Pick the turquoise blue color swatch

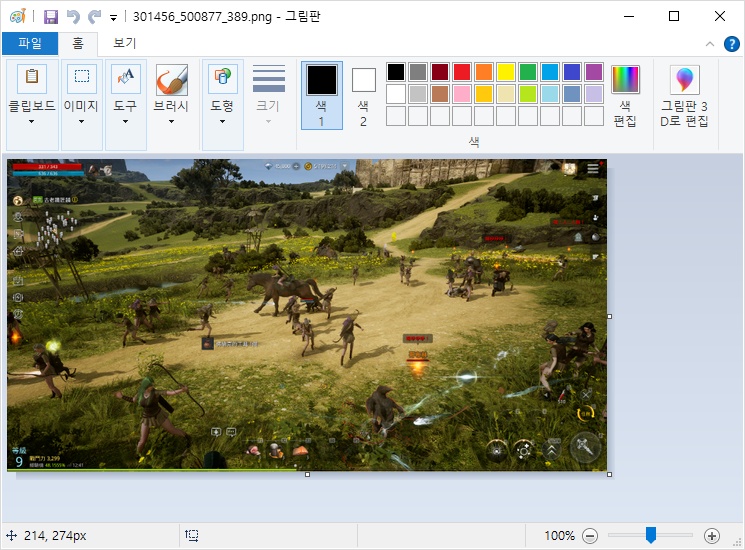pos(550,72)
